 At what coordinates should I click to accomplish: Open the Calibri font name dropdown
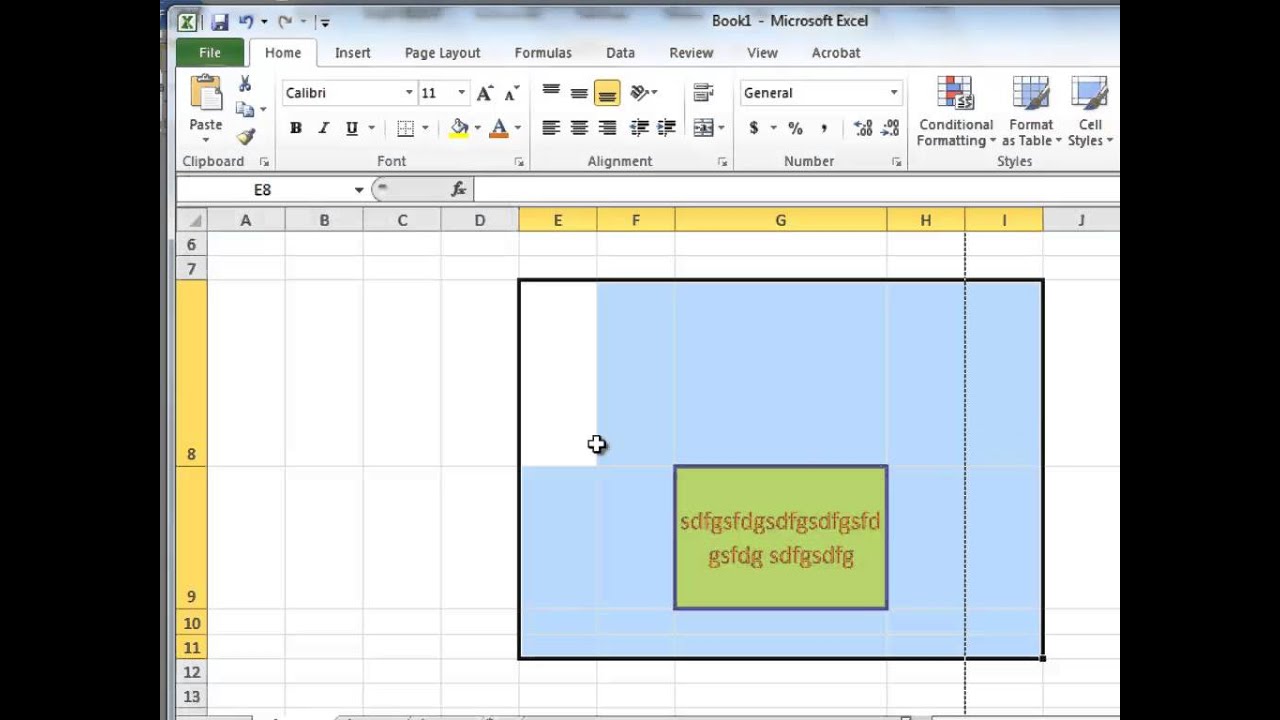[409, 93]
